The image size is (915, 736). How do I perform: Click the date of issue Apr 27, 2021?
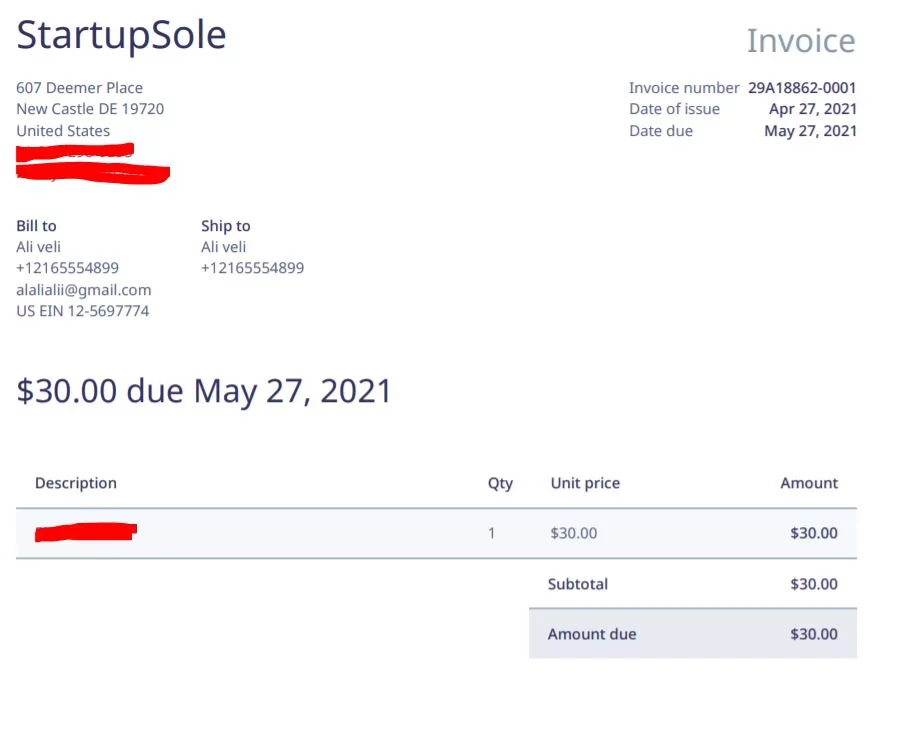pyautogui.click(x=812, y=109)
